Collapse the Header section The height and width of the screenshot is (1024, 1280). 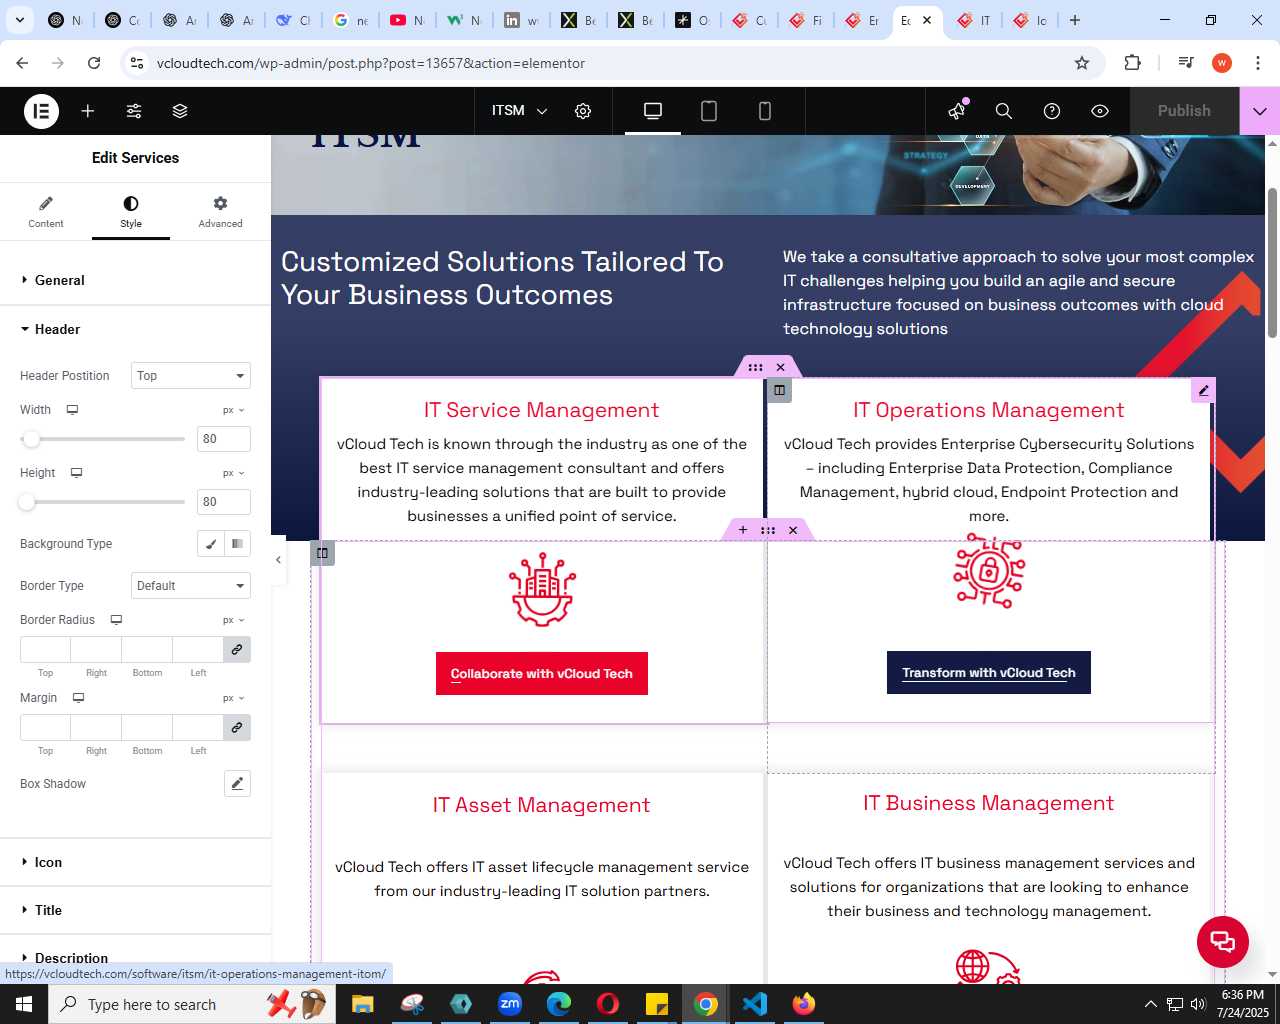pyautogui.click(x=135, y=329)
